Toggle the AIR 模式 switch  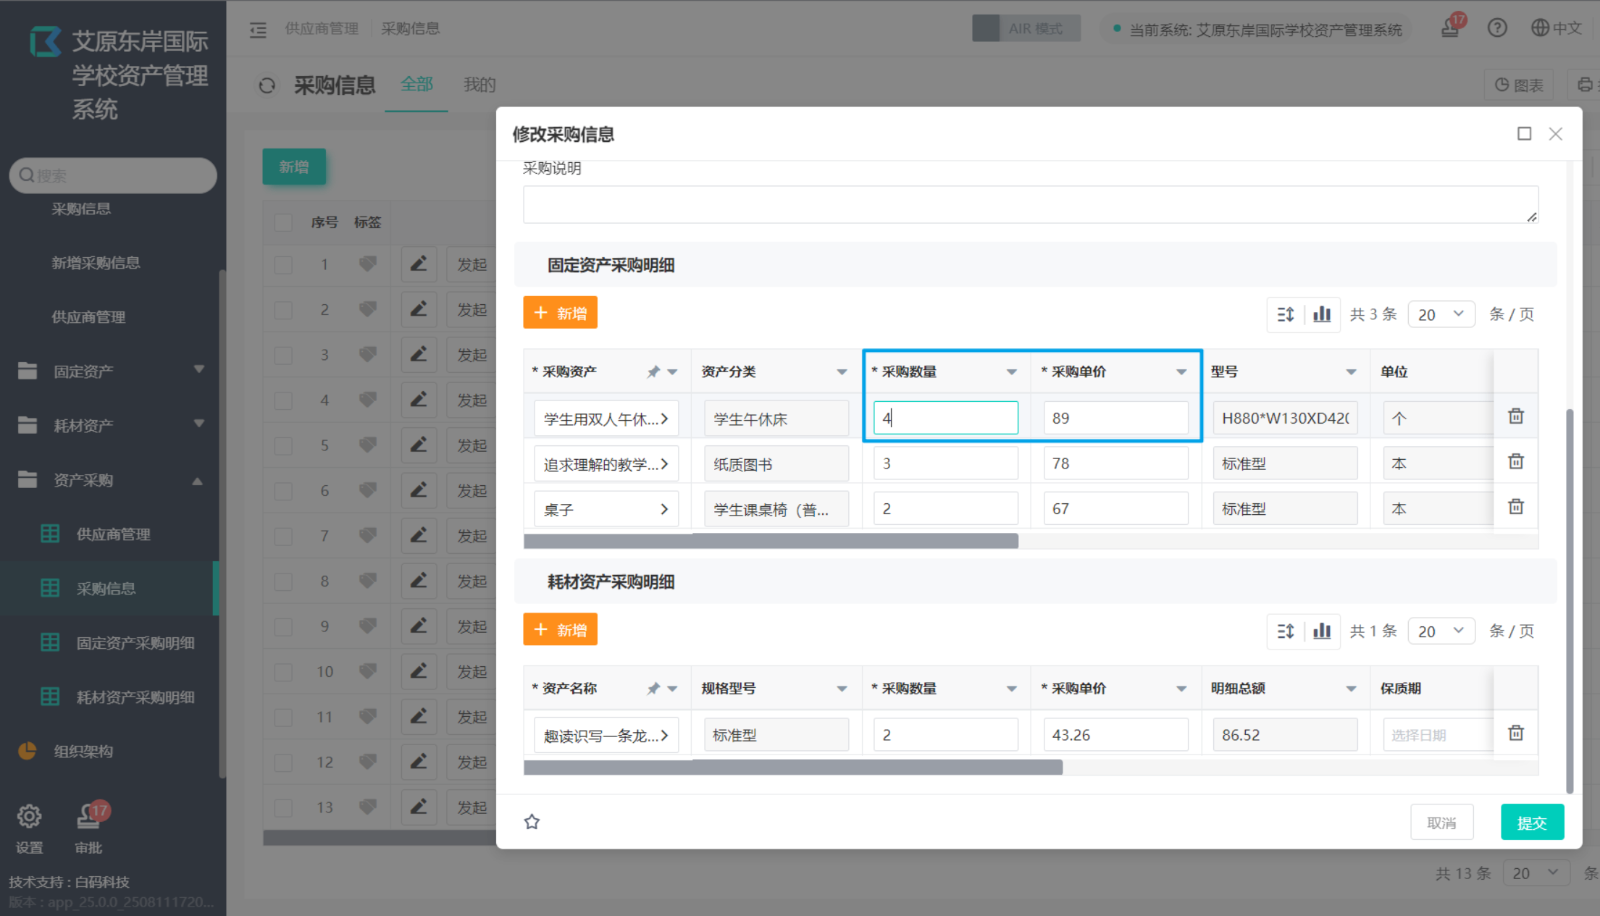tap(1025, 28)
